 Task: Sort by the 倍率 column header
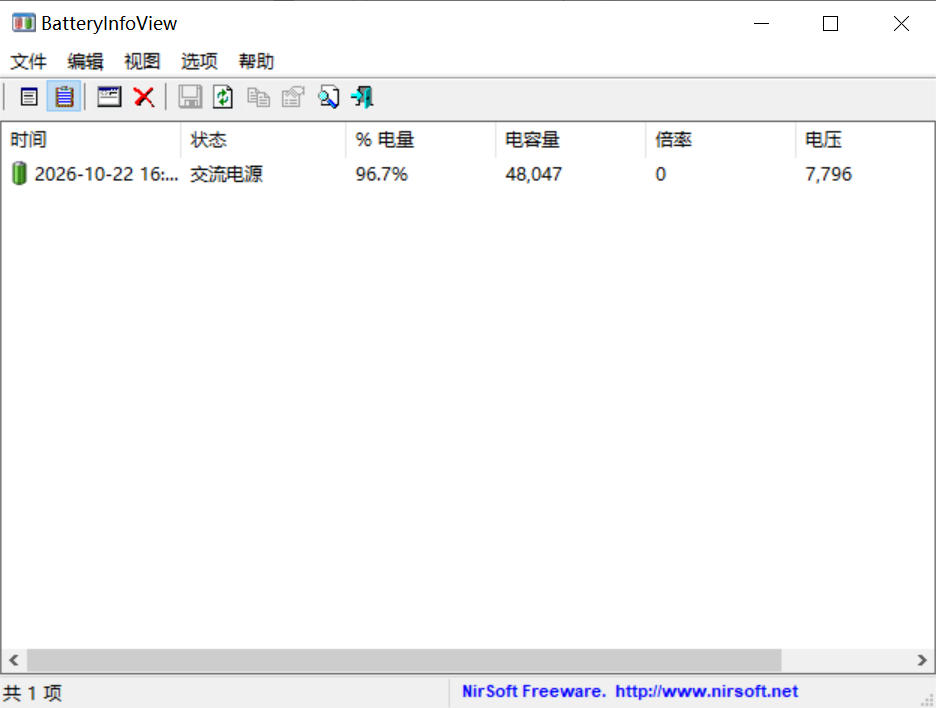pyautogui.click(x=720, y=140)
